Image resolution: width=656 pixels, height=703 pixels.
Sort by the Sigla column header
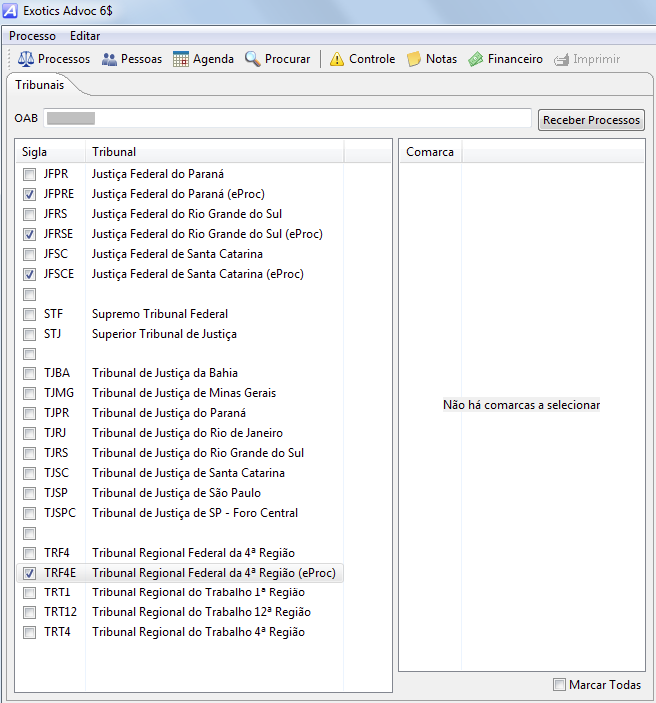[x=50, y=152]
